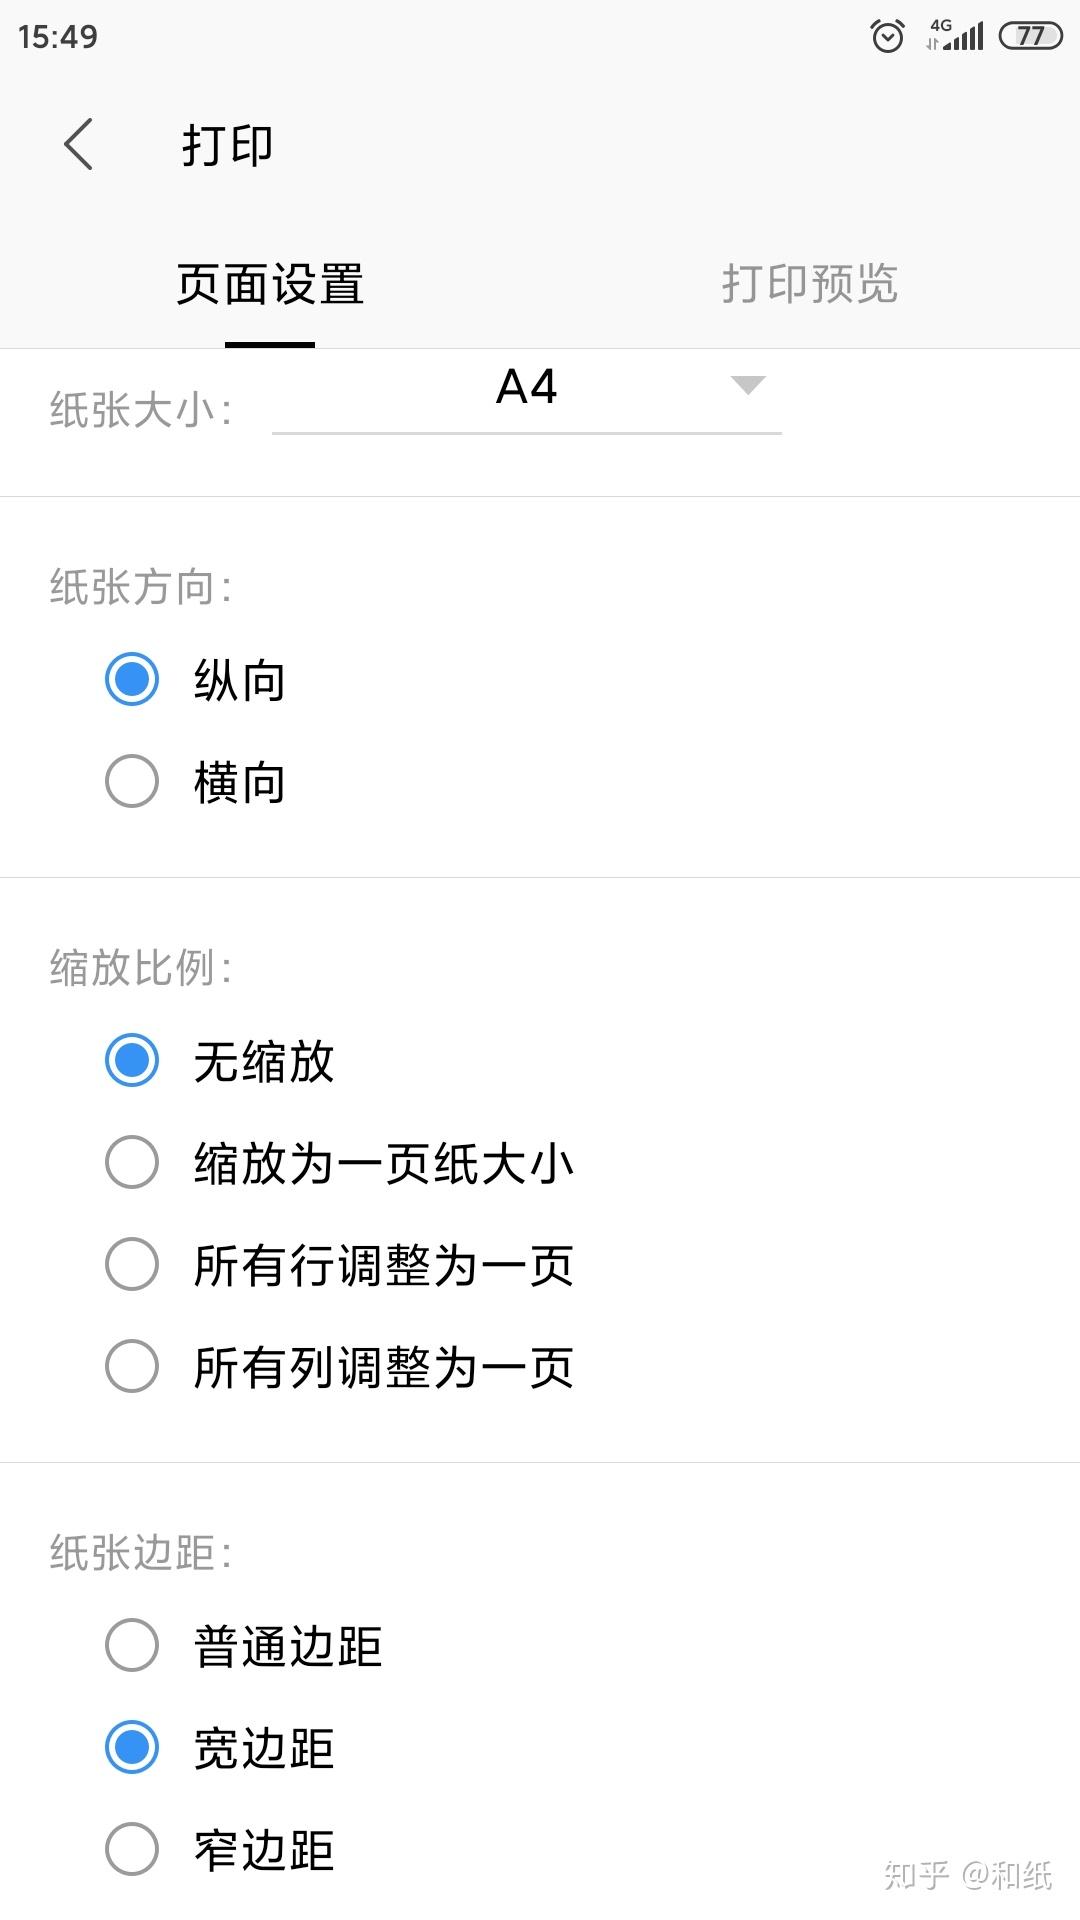Select 宽边距 margin option
This screenshot has height=1920, width=1080.
click(132, 1748)
